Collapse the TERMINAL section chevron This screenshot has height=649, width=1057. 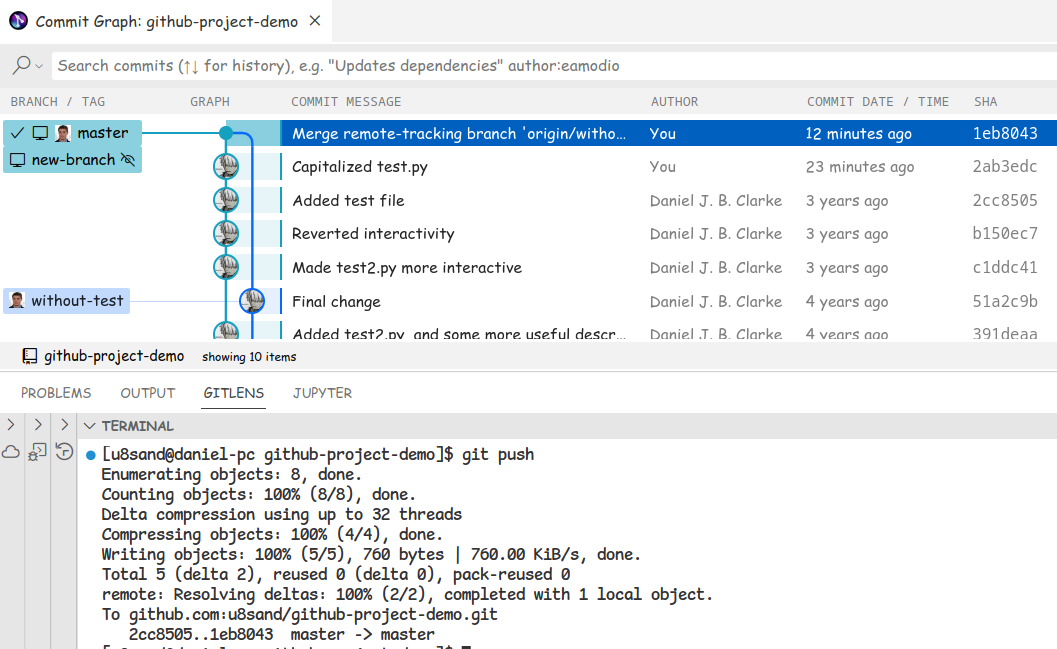click(89, 426)
